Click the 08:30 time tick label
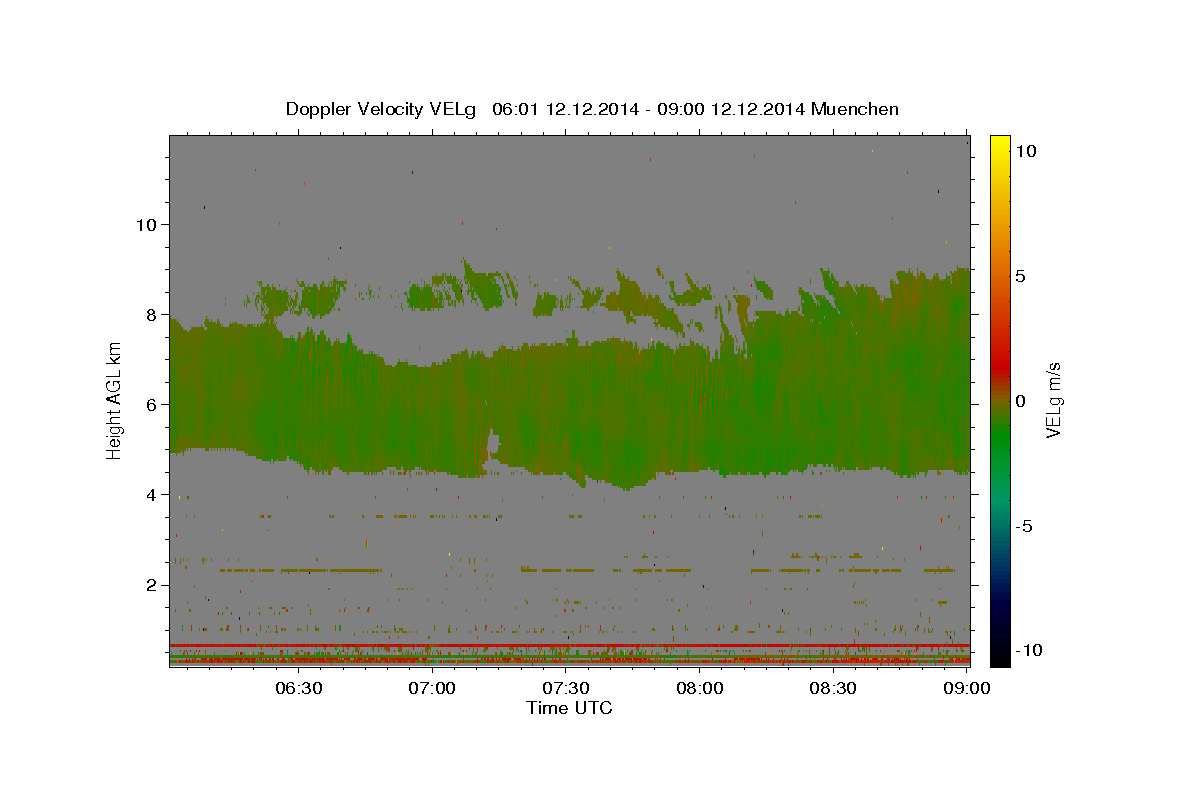This screenshot has width=1200, height=800. click(x=833, y=688)
